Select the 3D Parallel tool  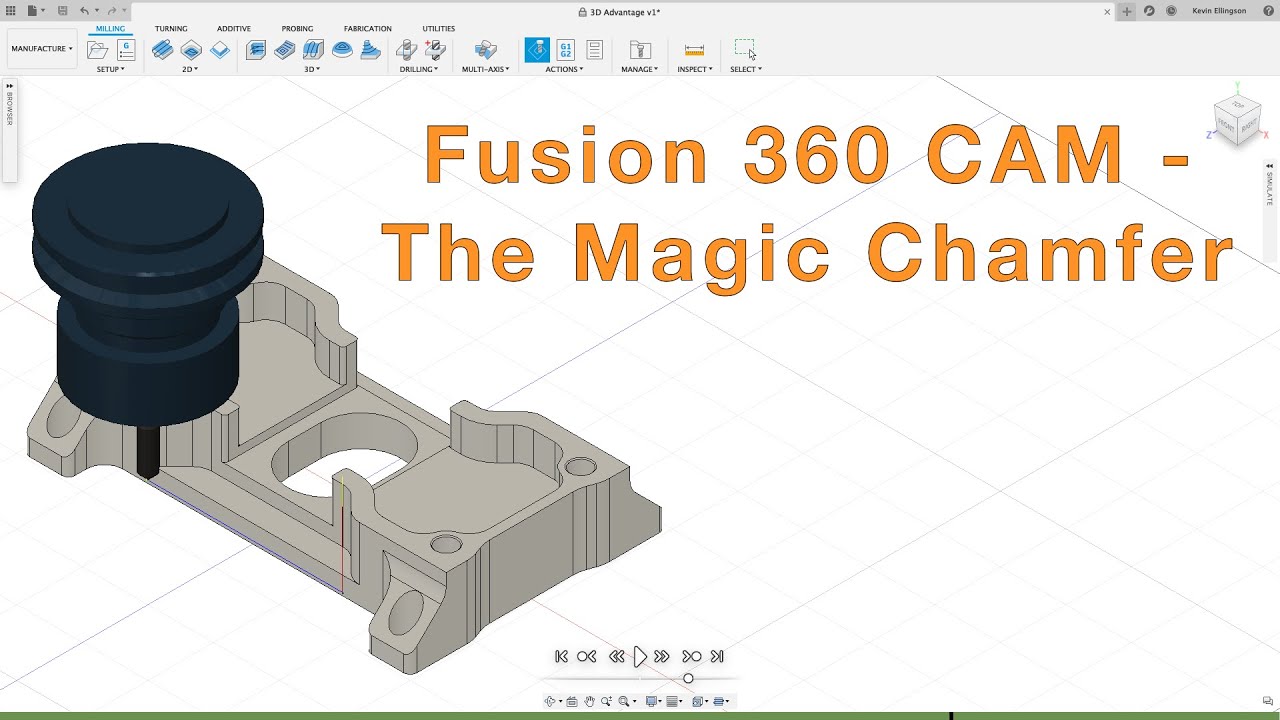click(313, 49)
